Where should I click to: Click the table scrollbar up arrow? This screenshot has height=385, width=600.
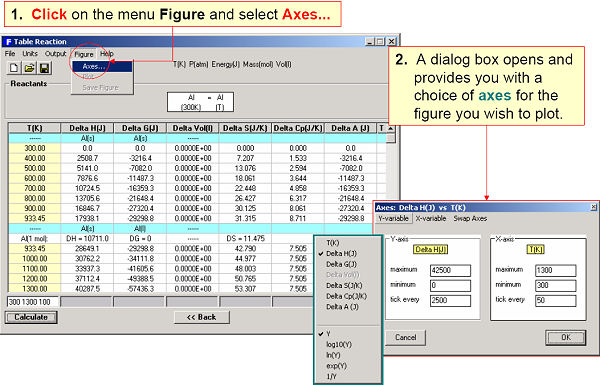390,129
